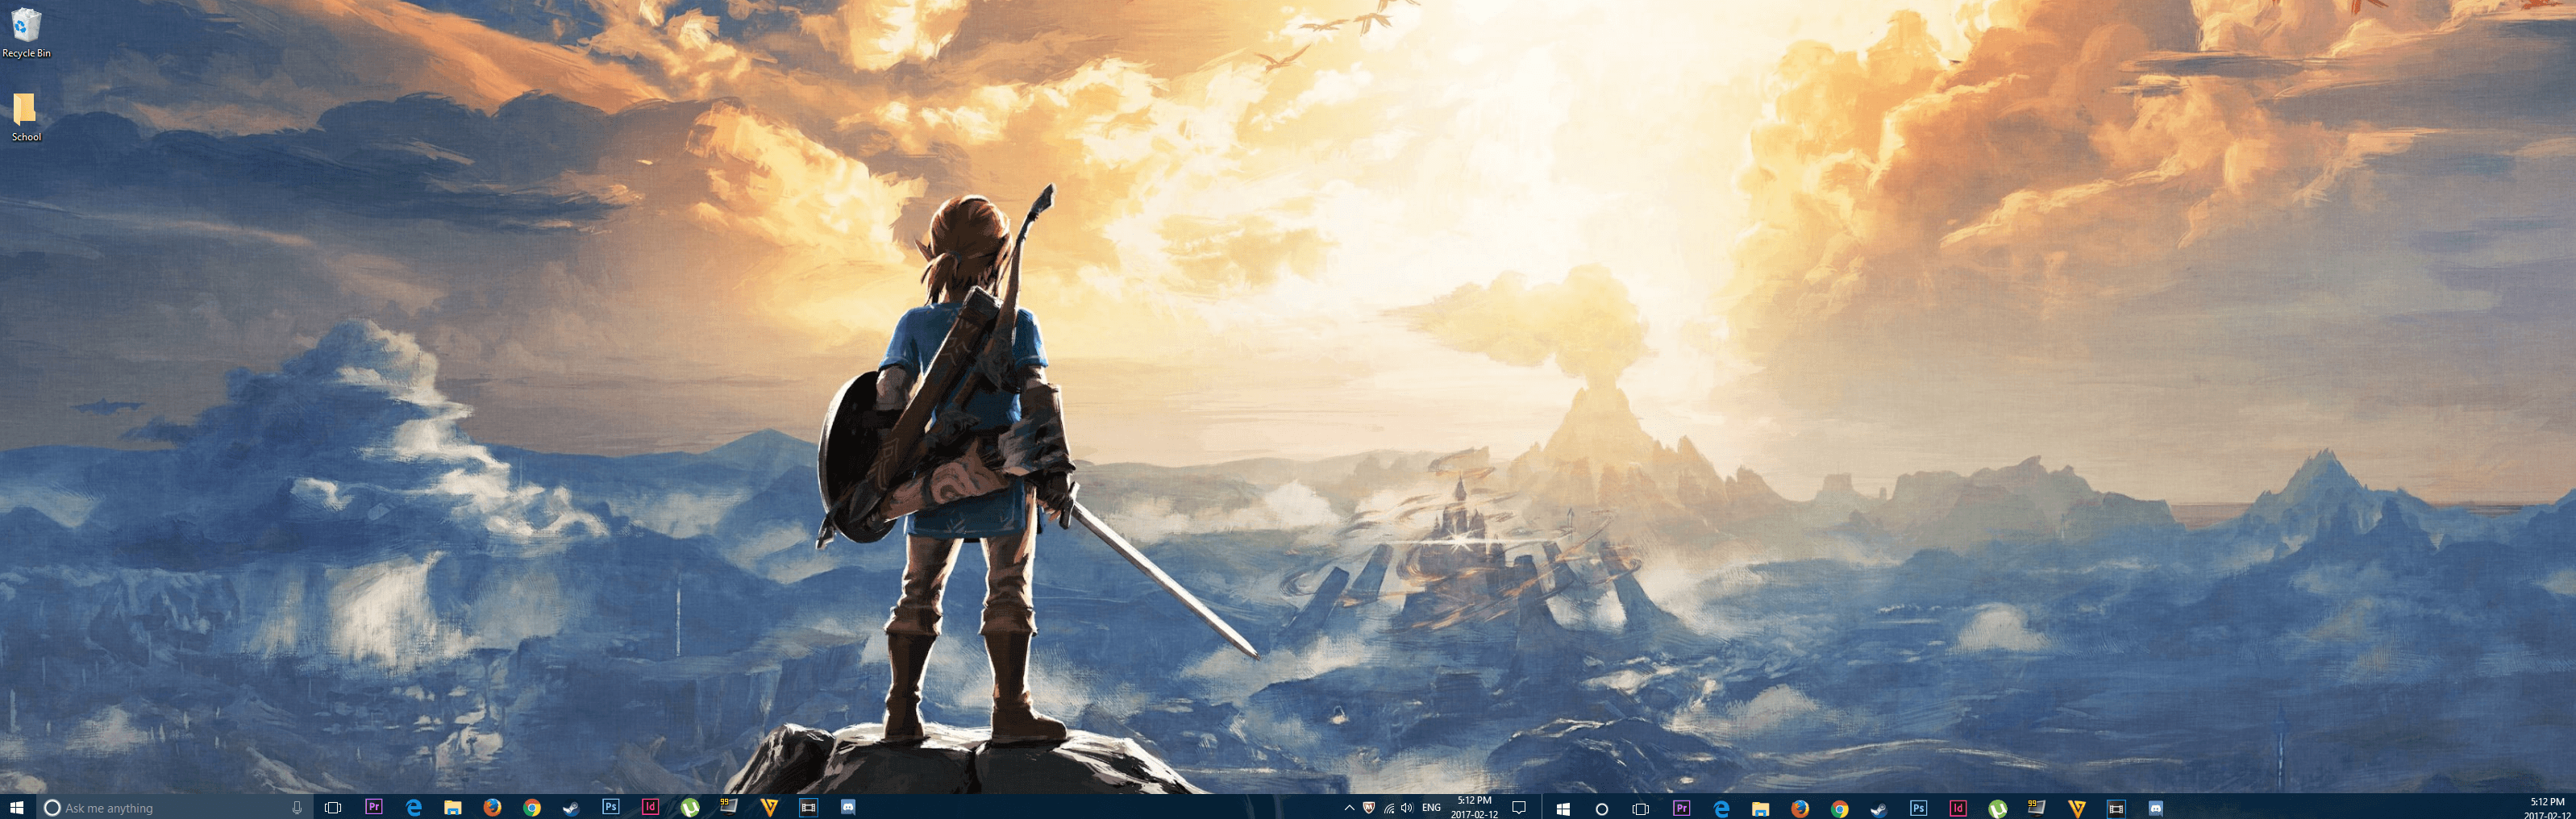Open Discord from second monitor taskbar
This screenshot has width=2576, height=819.
[x=2155, y=808]
